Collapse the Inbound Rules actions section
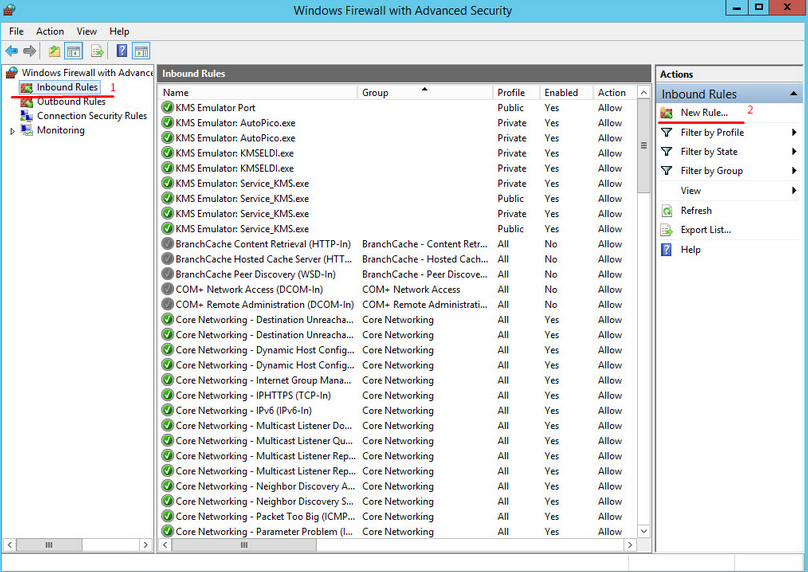Viewport: 808px width, 572px height. pyautogui.click(x=794, y=94)
